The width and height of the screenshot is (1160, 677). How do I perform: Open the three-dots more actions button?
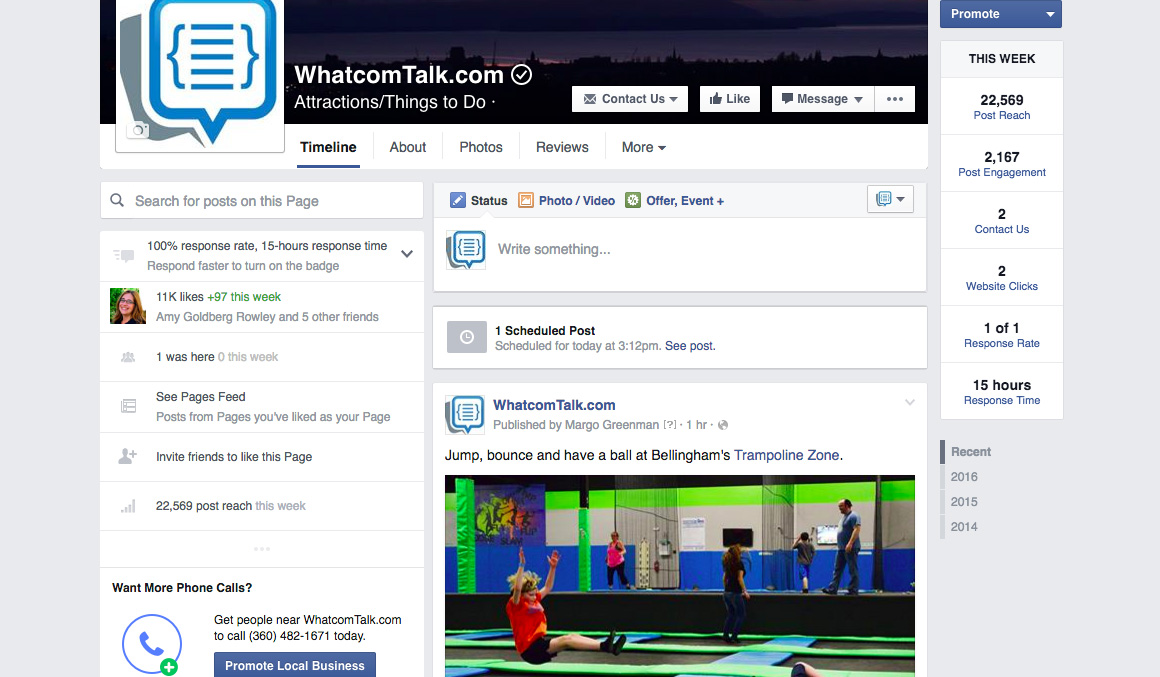coord(894,99)
